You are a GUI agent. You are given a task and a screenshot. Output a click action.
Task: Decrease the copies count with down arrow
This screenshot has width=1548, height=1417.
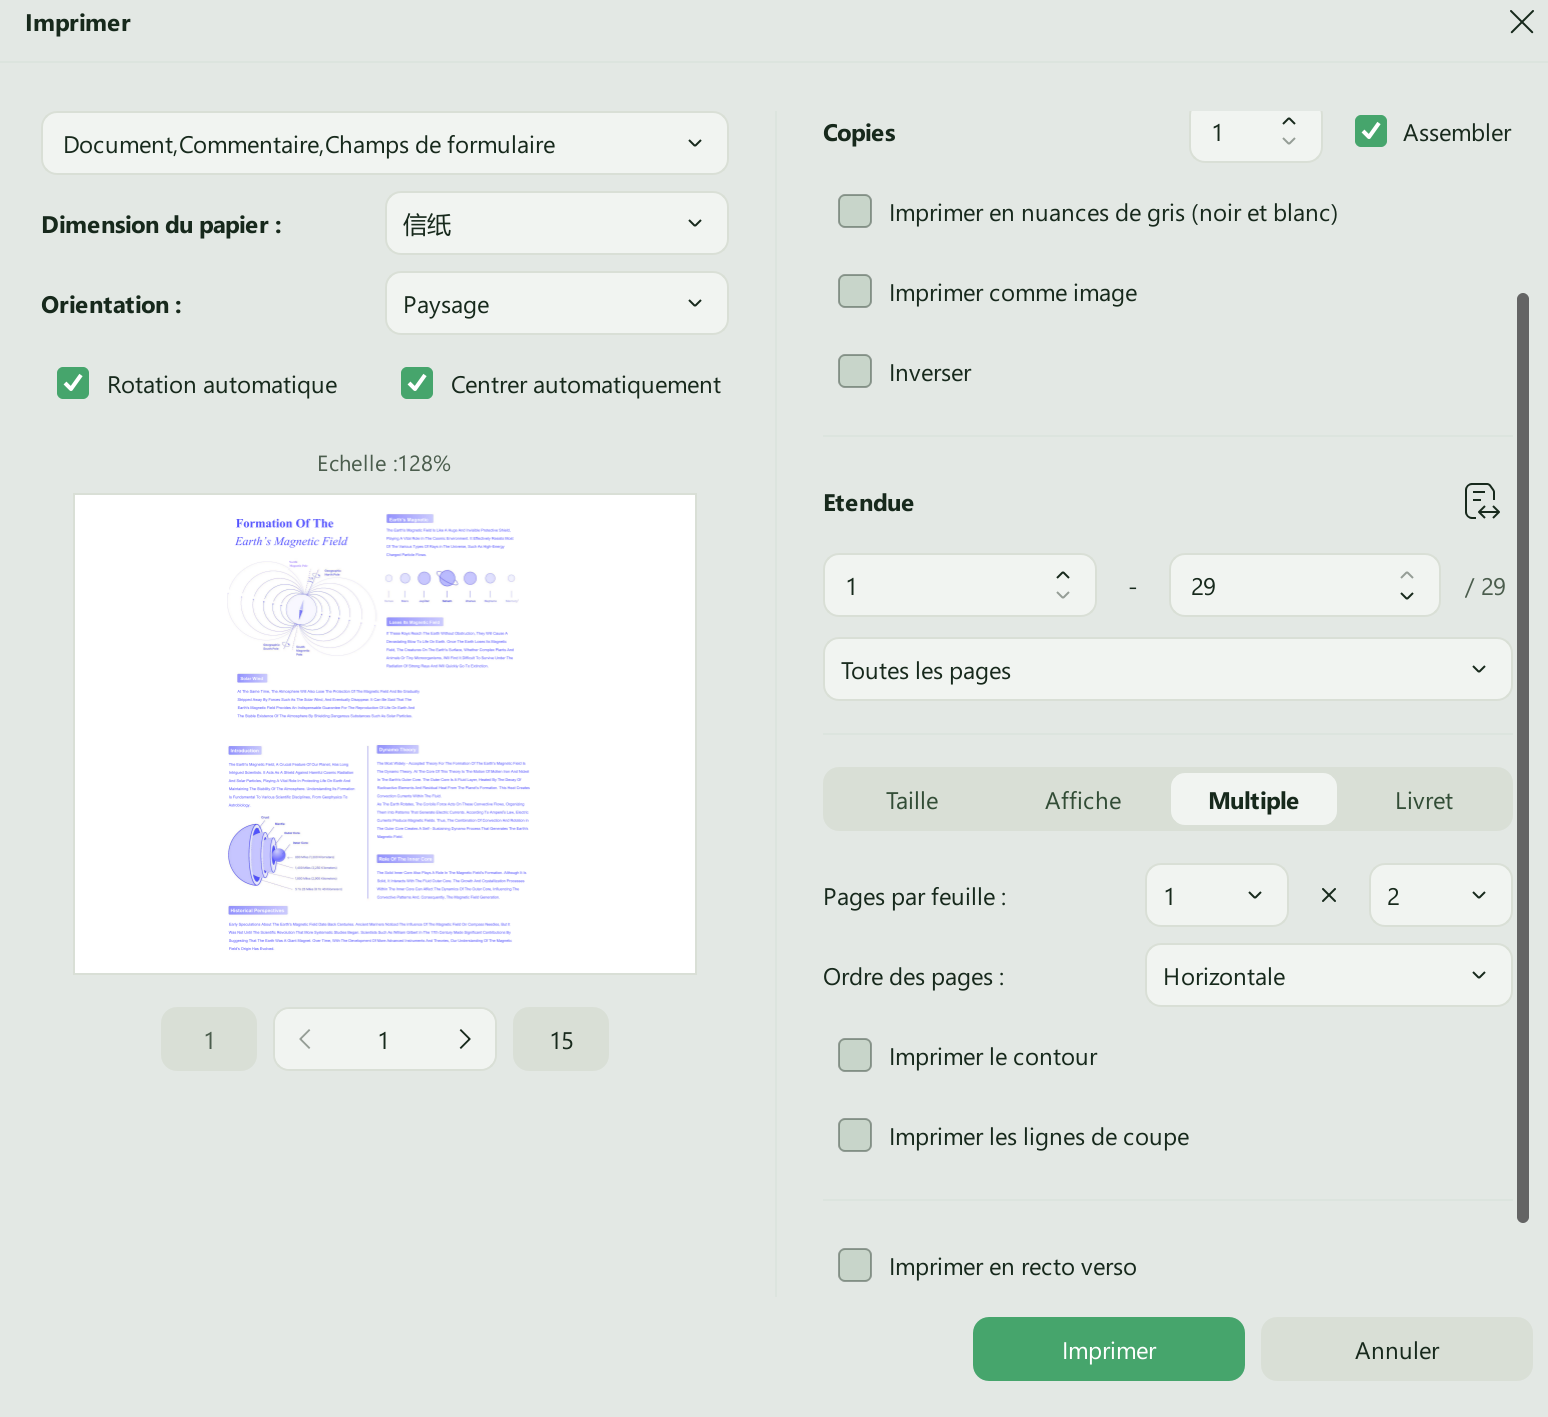point(1289,142)
